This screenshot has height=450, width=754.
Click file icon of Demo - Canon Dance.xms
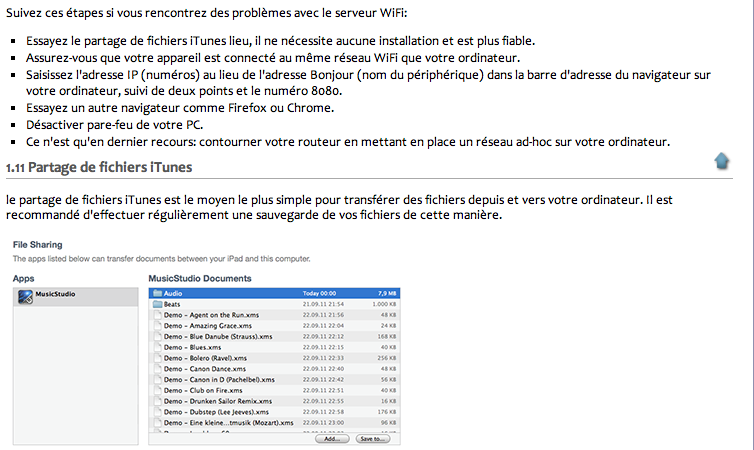coord(157,369)
